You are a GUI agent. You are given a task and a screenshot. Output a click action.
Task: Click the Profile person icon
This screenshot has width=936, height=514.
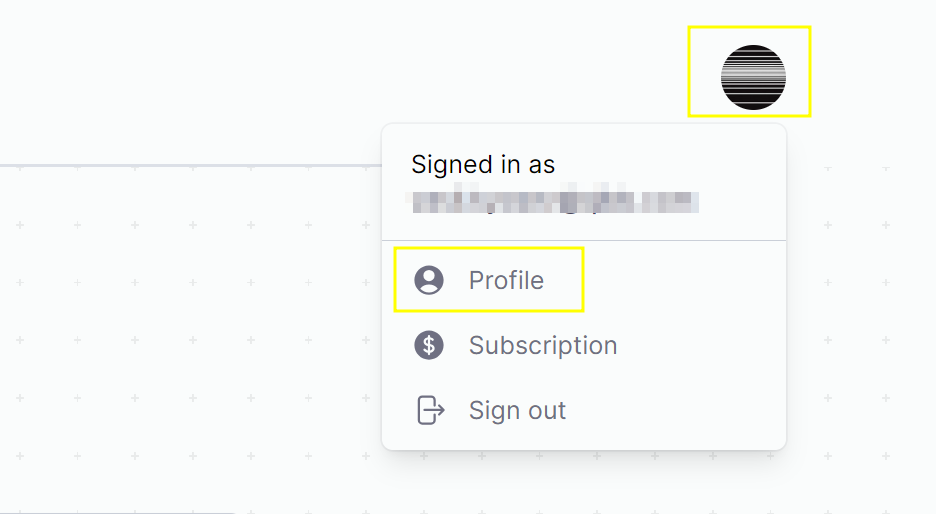click(x=429, y=280)
